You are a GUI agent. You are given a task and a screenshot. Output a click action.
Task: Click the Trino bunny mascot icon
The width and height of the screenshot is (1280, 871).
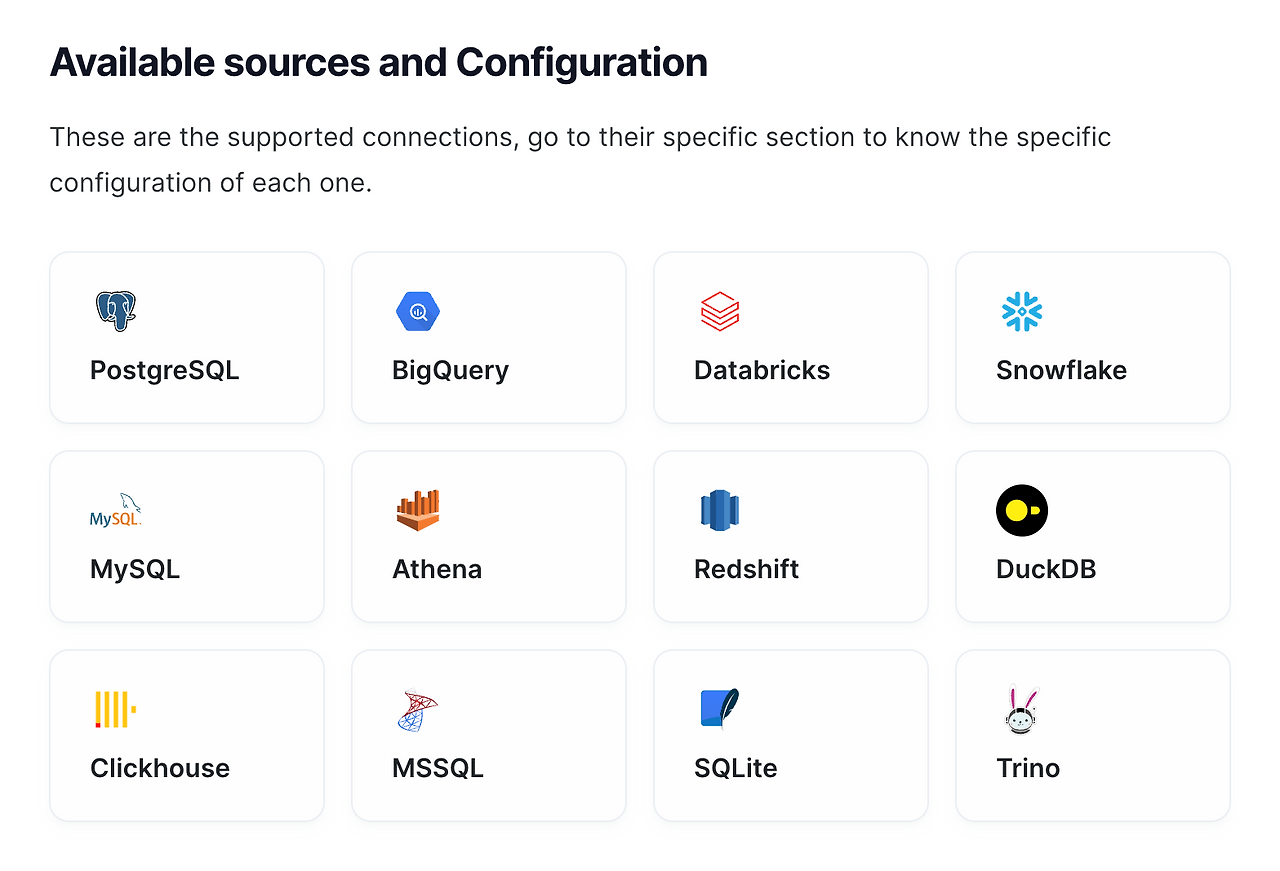pos(1022,710)
